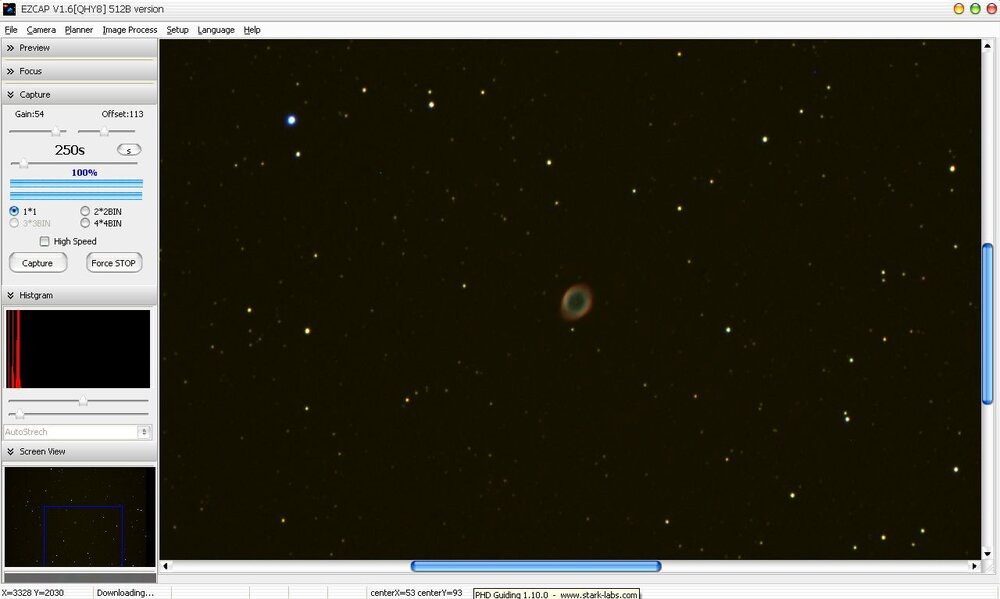Screen dimensions: 1000x599
Task: Choose 4*4BIN binning mode
Action: coord(85,223)
